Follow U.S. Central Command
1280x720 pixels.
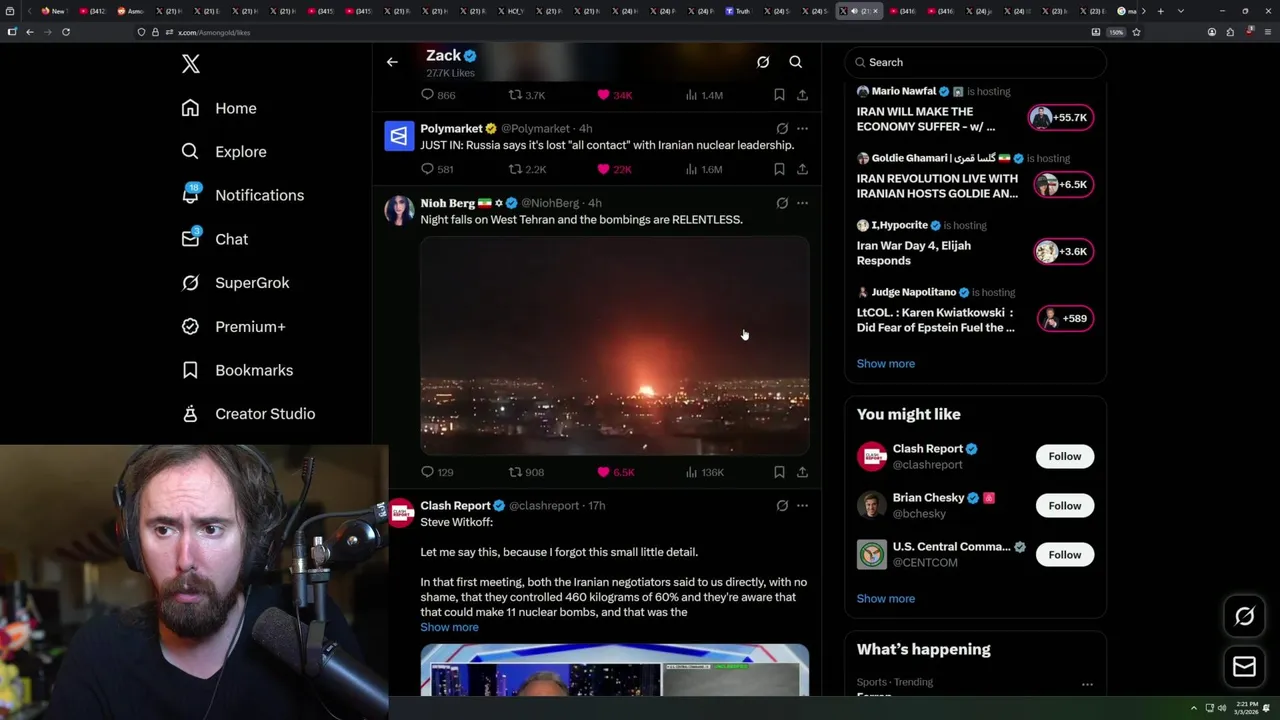pyautogui.click(x=1065, y=554)
